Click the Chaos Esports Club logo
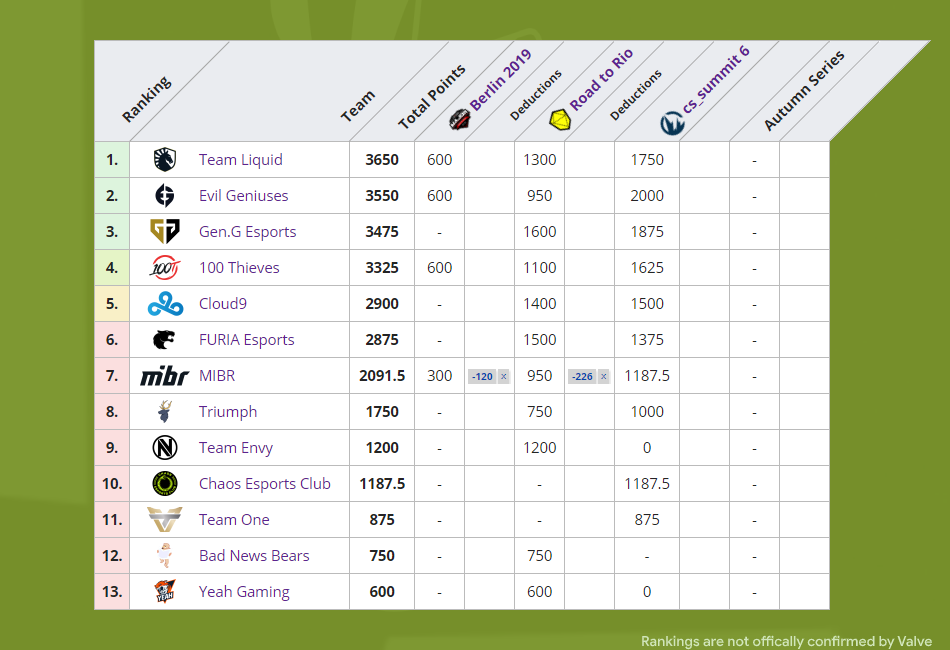950x650 pixels. 165,483
